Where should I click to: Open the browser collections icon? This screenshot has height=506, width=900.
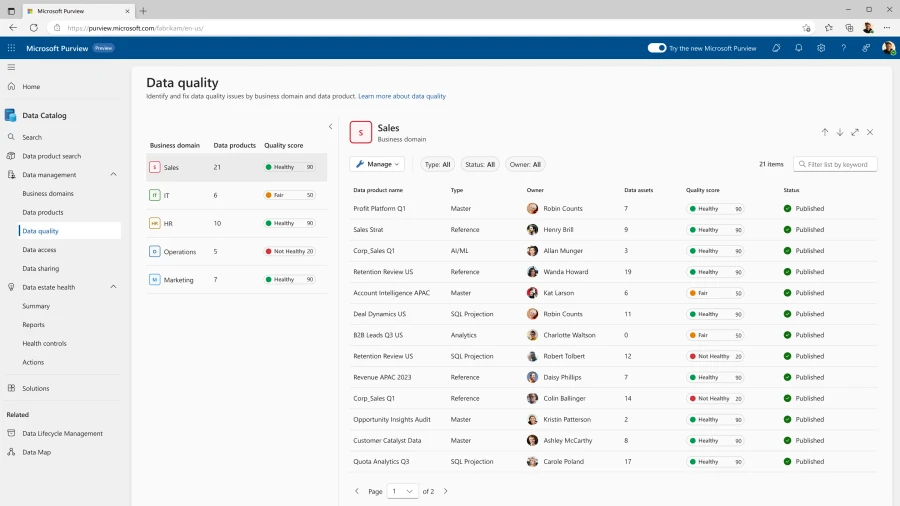point(849,28)
